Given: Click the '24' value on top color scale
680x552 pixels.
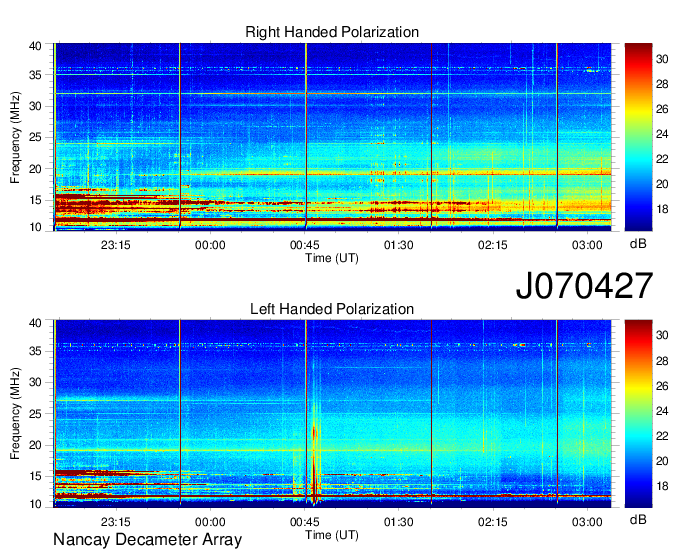Looking at the screenshot, I should (662, 134).
